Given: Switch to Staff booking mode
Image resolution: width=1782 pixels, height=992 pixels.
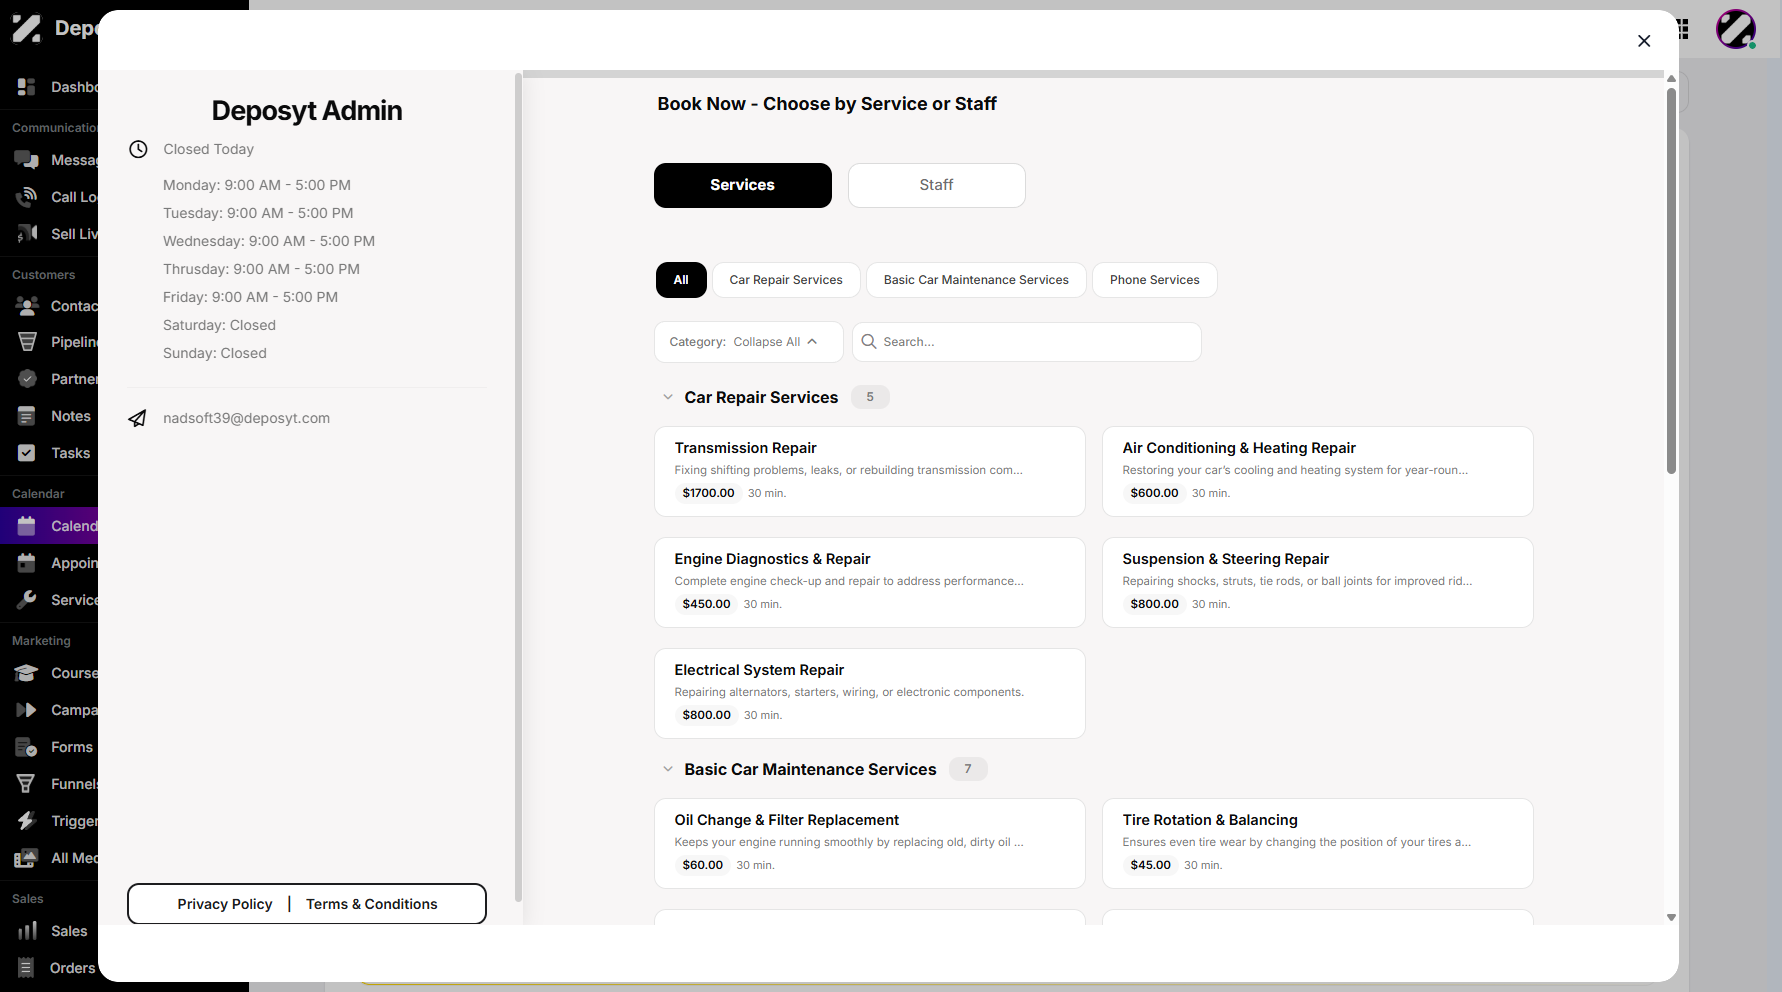Looking at the screenshot, I should coord(937,185).
